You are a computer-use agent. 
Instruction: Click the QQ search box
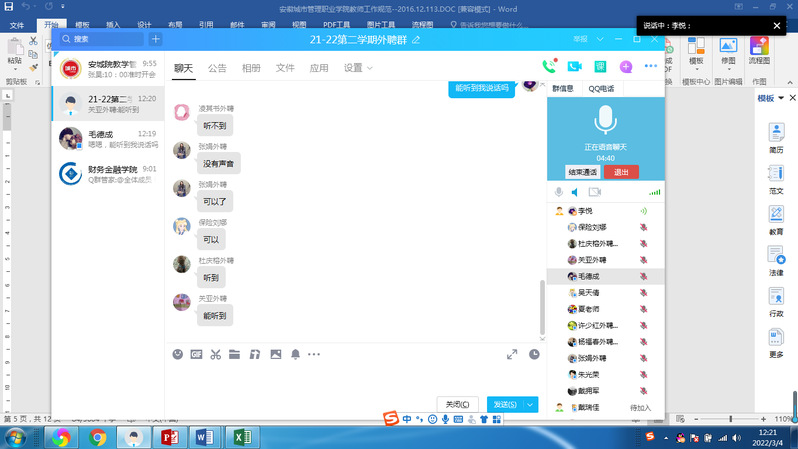102,39
